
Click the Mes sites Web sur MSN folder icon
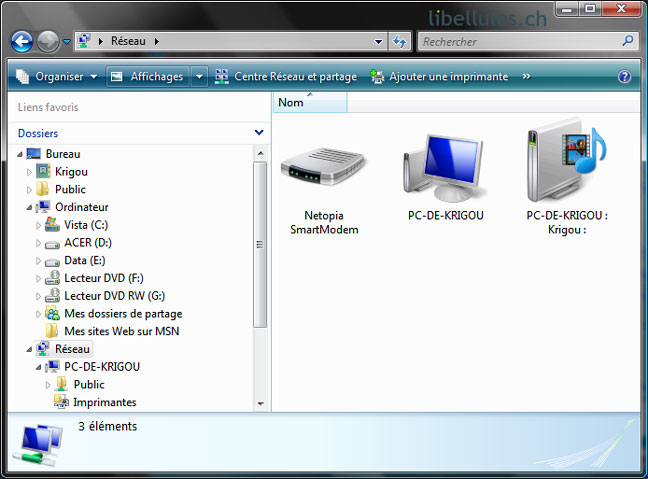coord(52,331)
